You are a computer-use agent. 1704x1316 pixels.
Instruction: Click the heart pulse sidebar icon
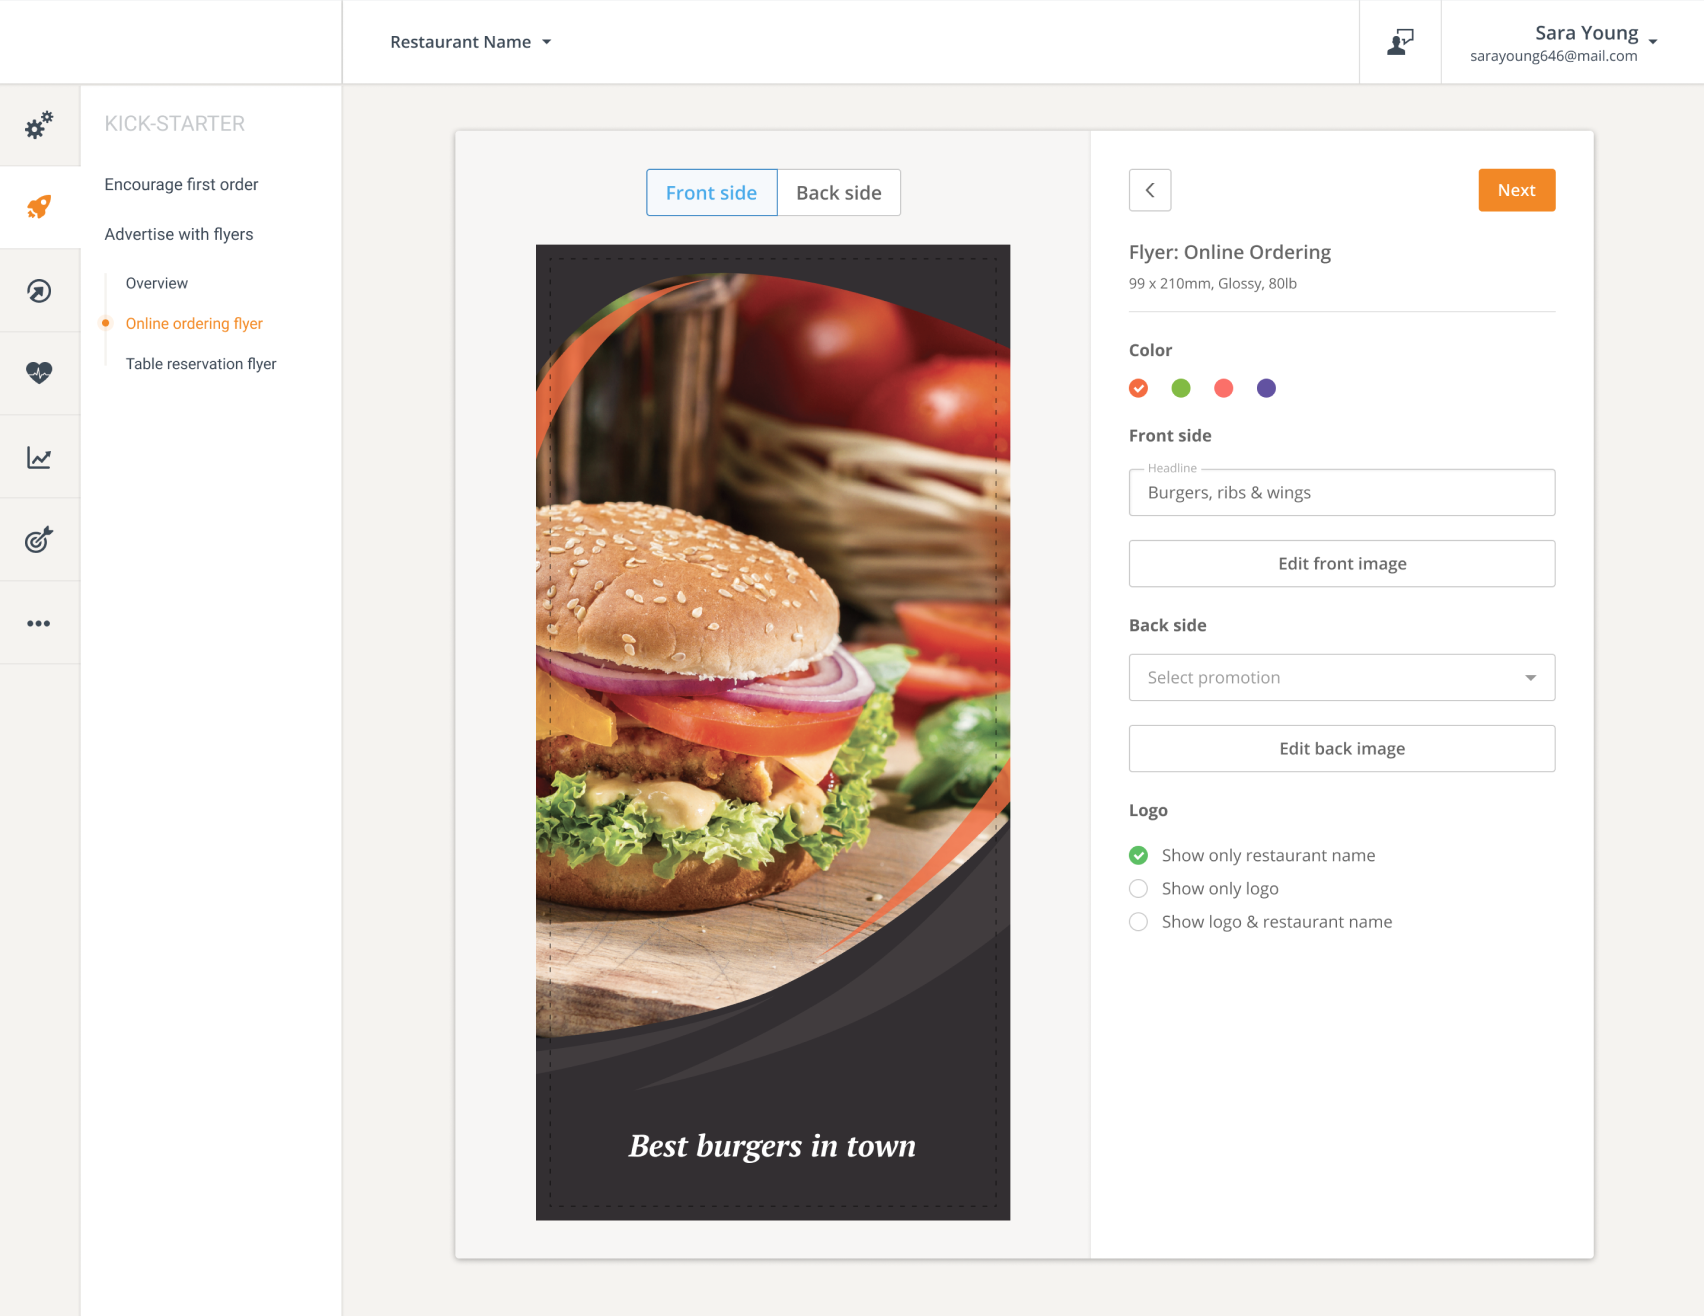(x=39, y=373)
